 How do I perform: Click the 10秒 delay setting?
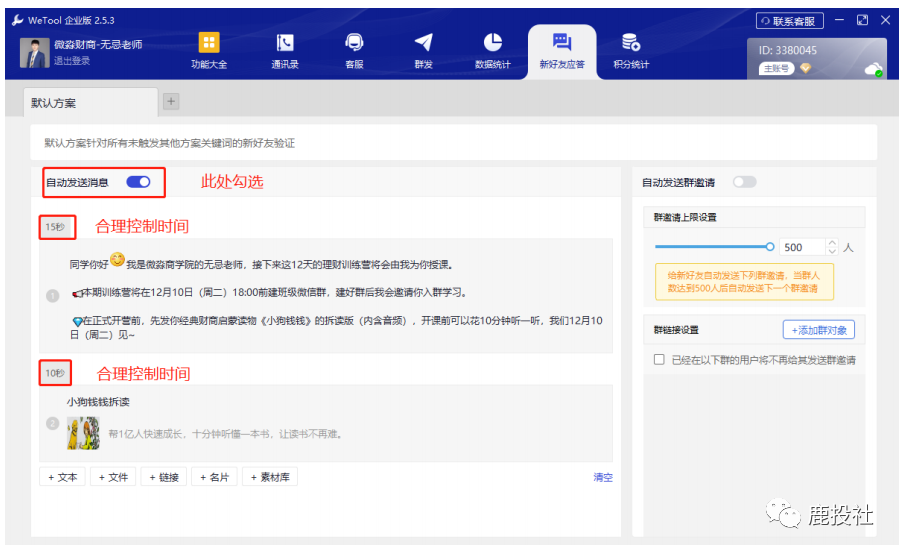point(55,373)
